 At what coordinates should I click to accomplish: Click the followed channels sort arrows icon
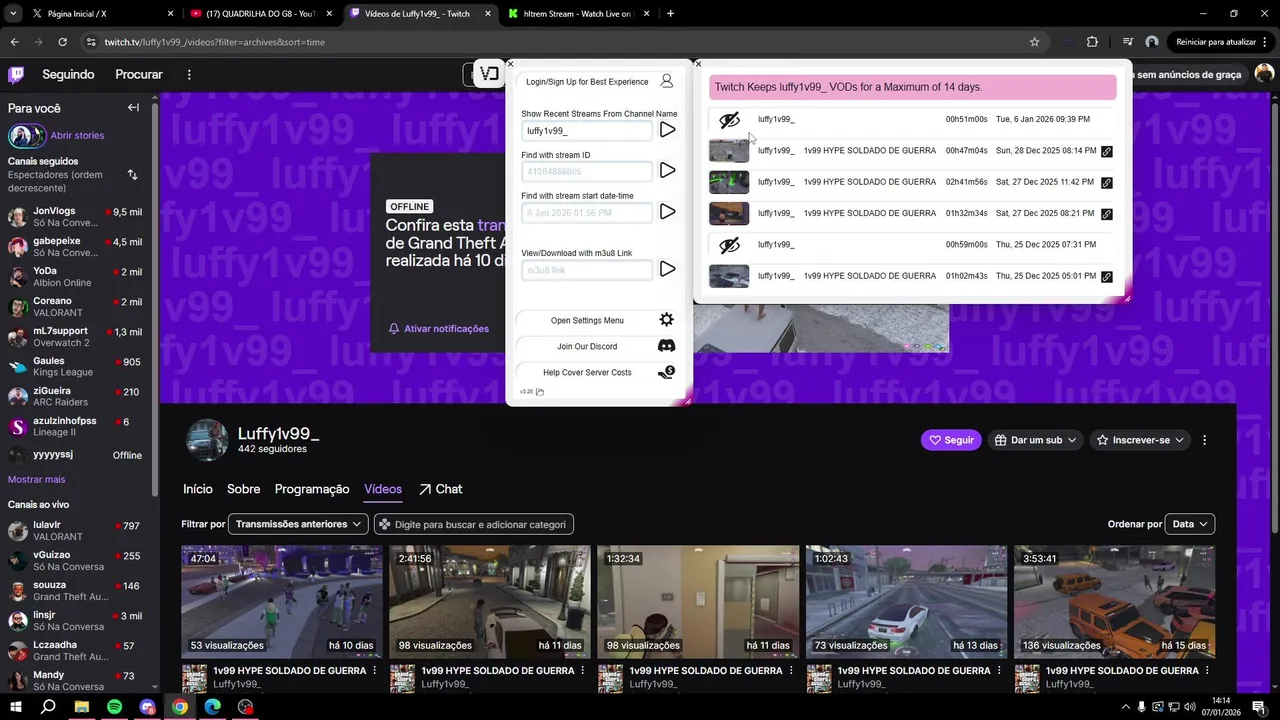pos(132,175)
